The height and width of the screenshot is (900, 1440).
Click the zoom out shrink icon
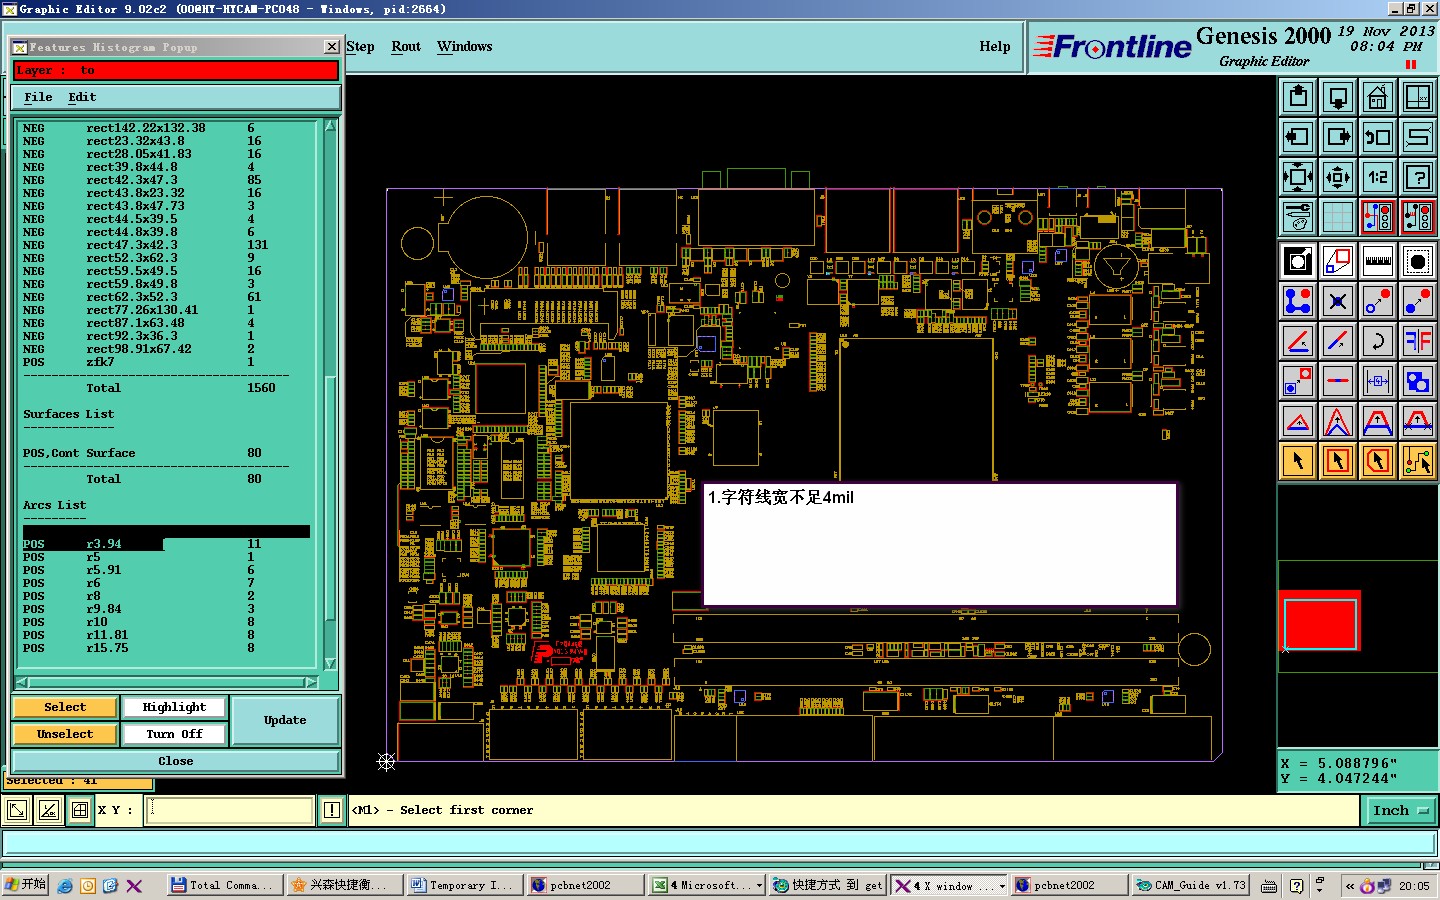1338,177
